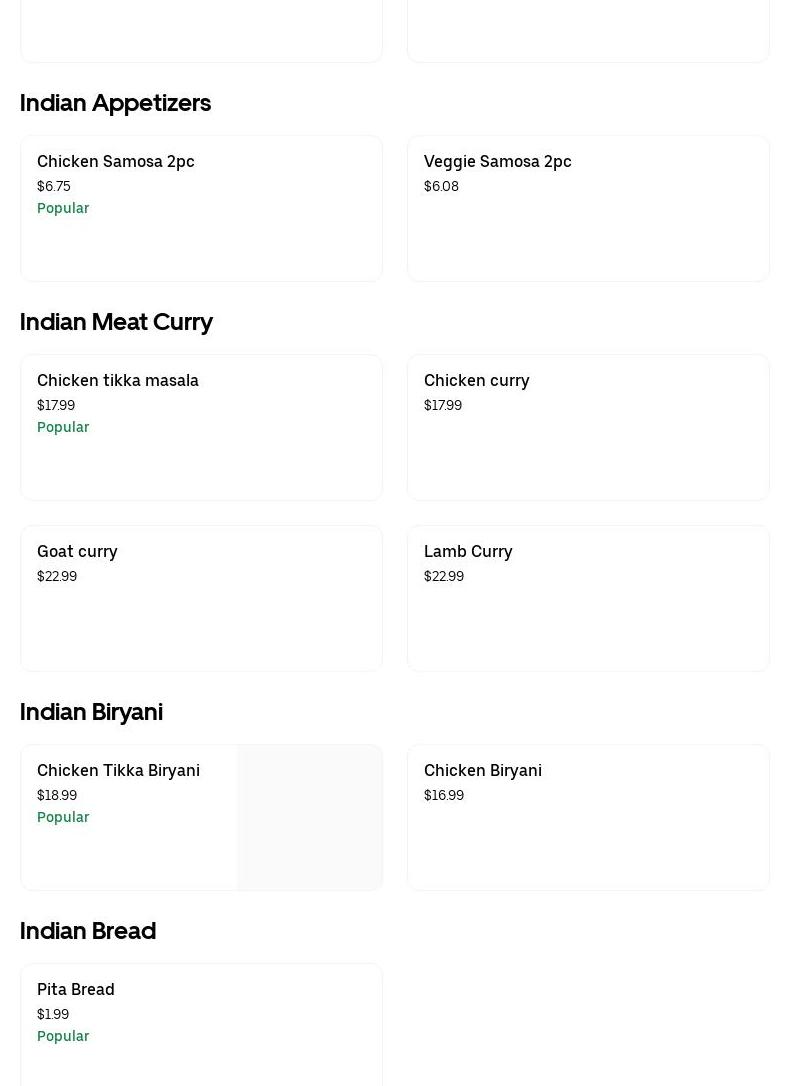Select the Goat curry item
The image size is (804, 1086).
pos(77,551)
